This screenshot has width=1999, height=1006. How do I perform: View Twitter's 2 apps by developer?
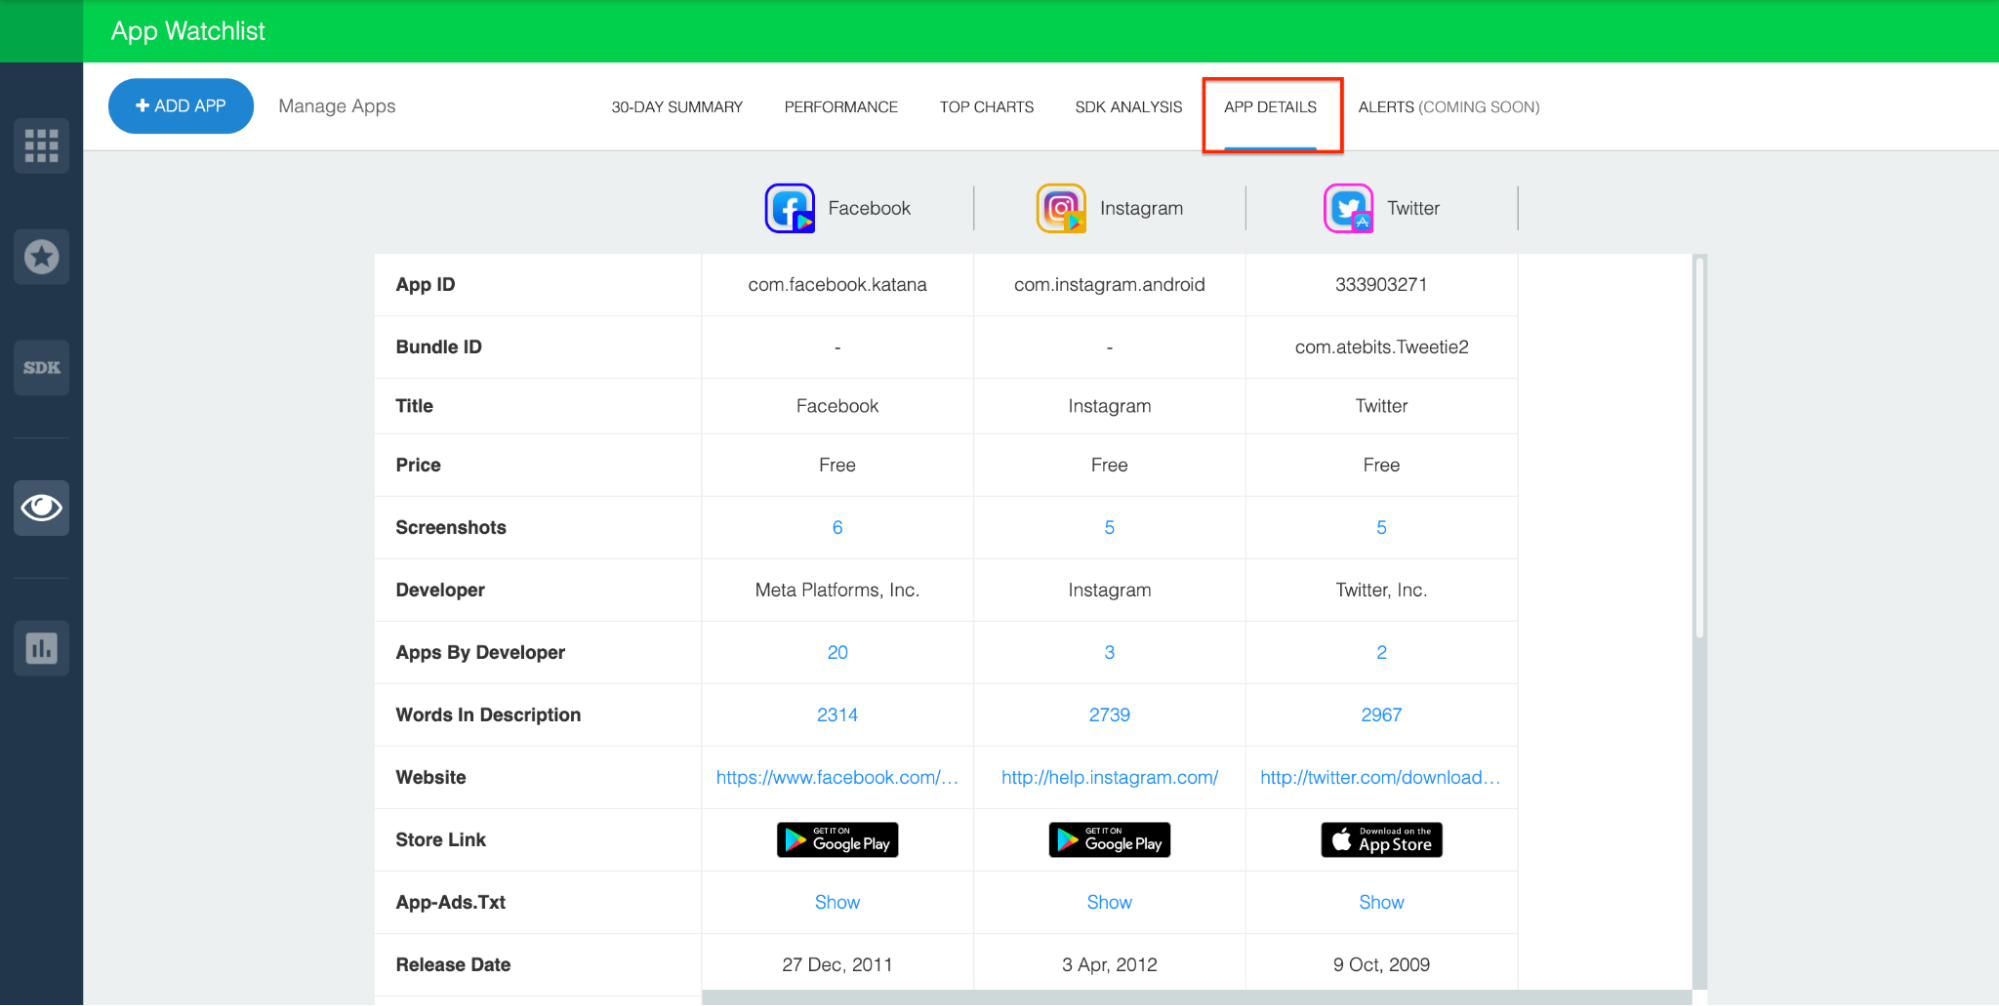[1381, 653]
